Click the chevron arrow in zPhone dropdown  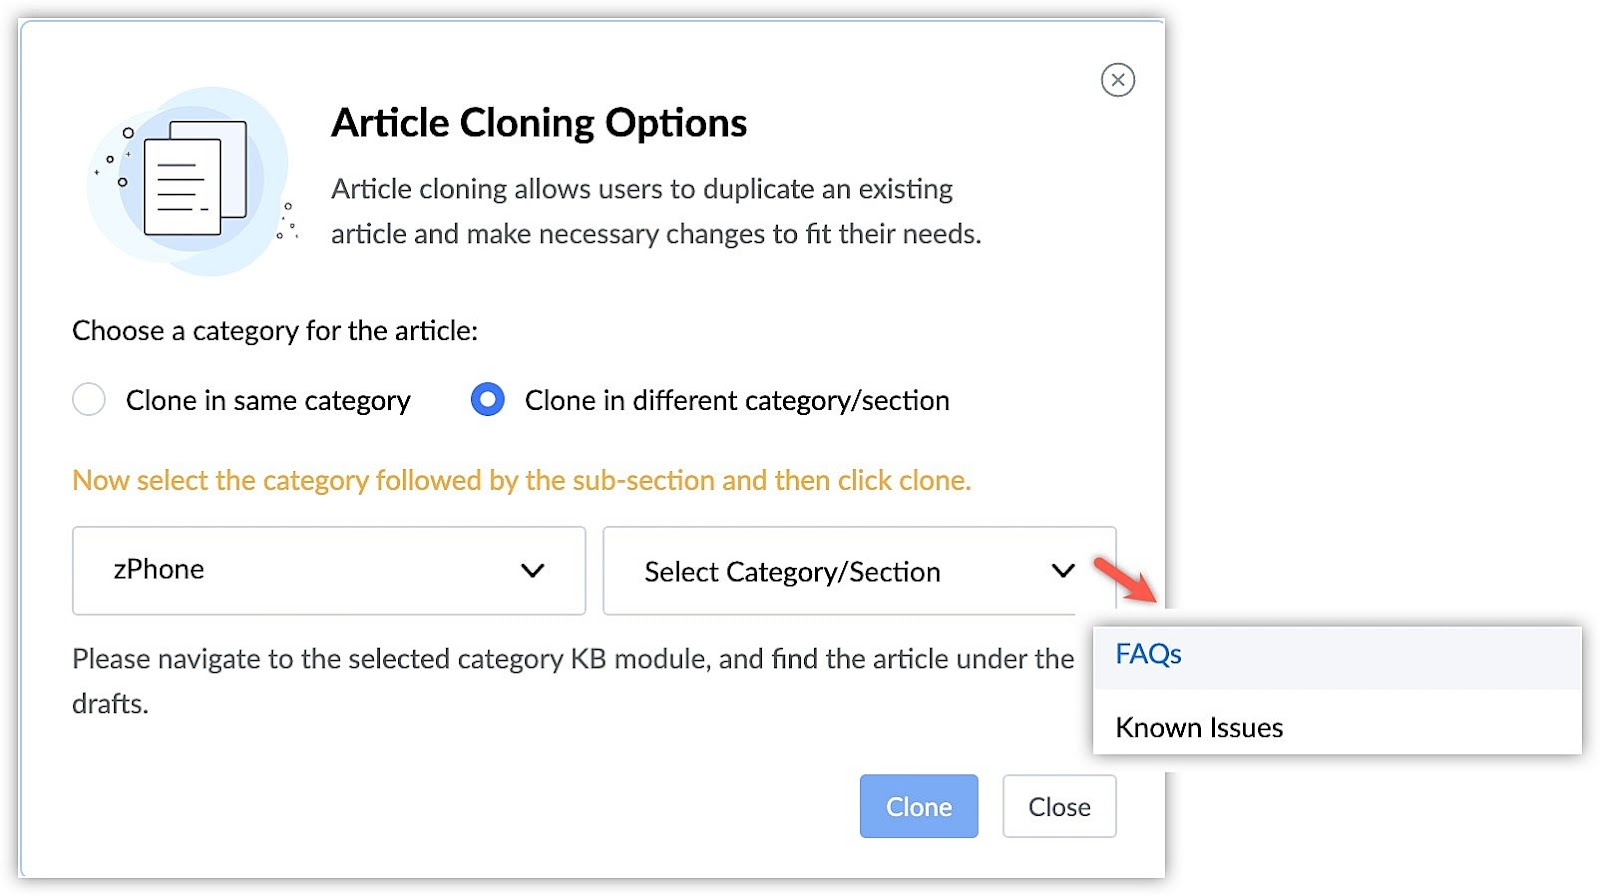[x=532, y=571]
